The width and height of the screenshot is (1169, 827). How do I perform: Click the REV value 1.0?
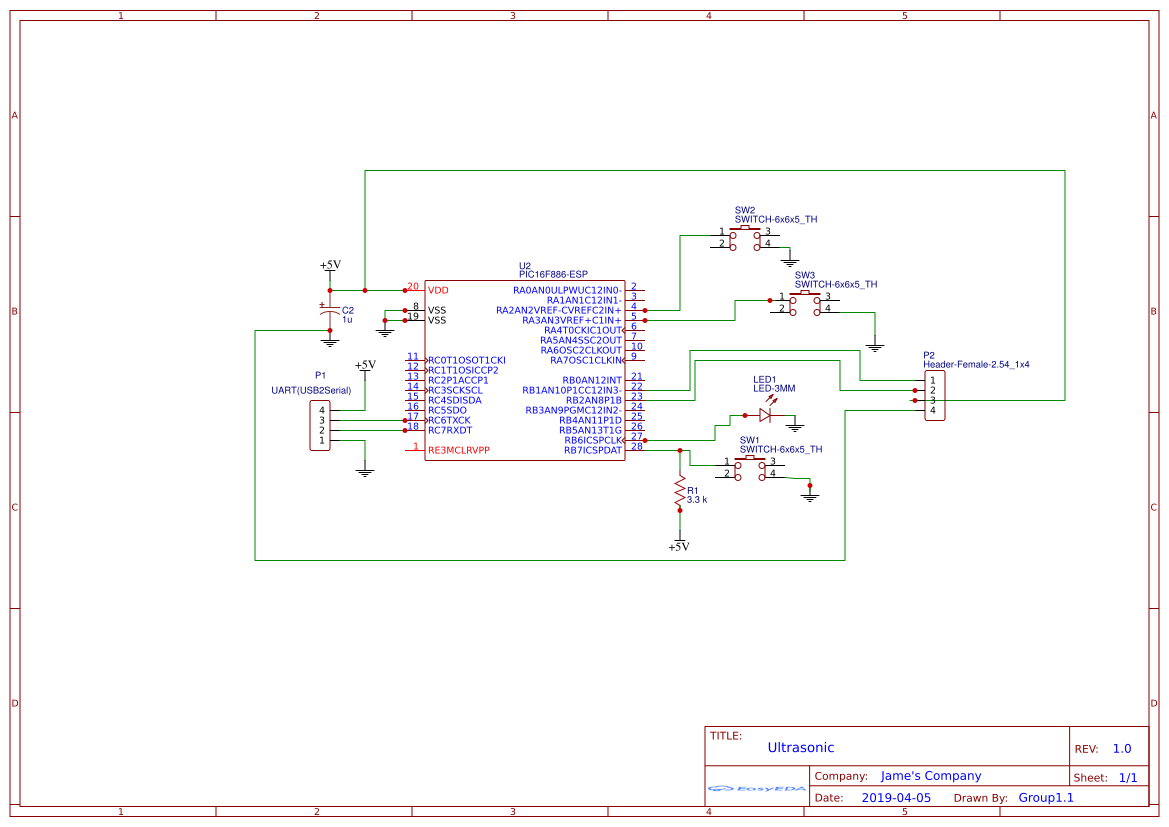(1121, 748)
